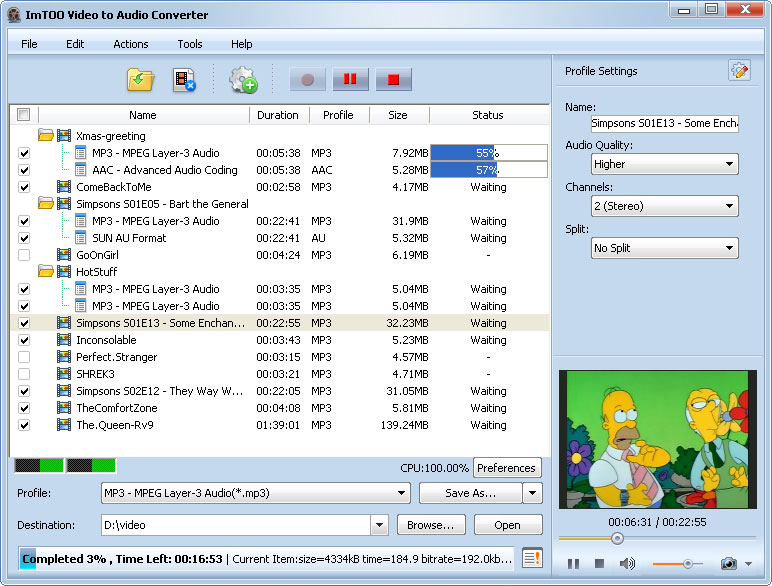
Task: Uncheck the Inconsolable checkbox
Action: (24, 340)
